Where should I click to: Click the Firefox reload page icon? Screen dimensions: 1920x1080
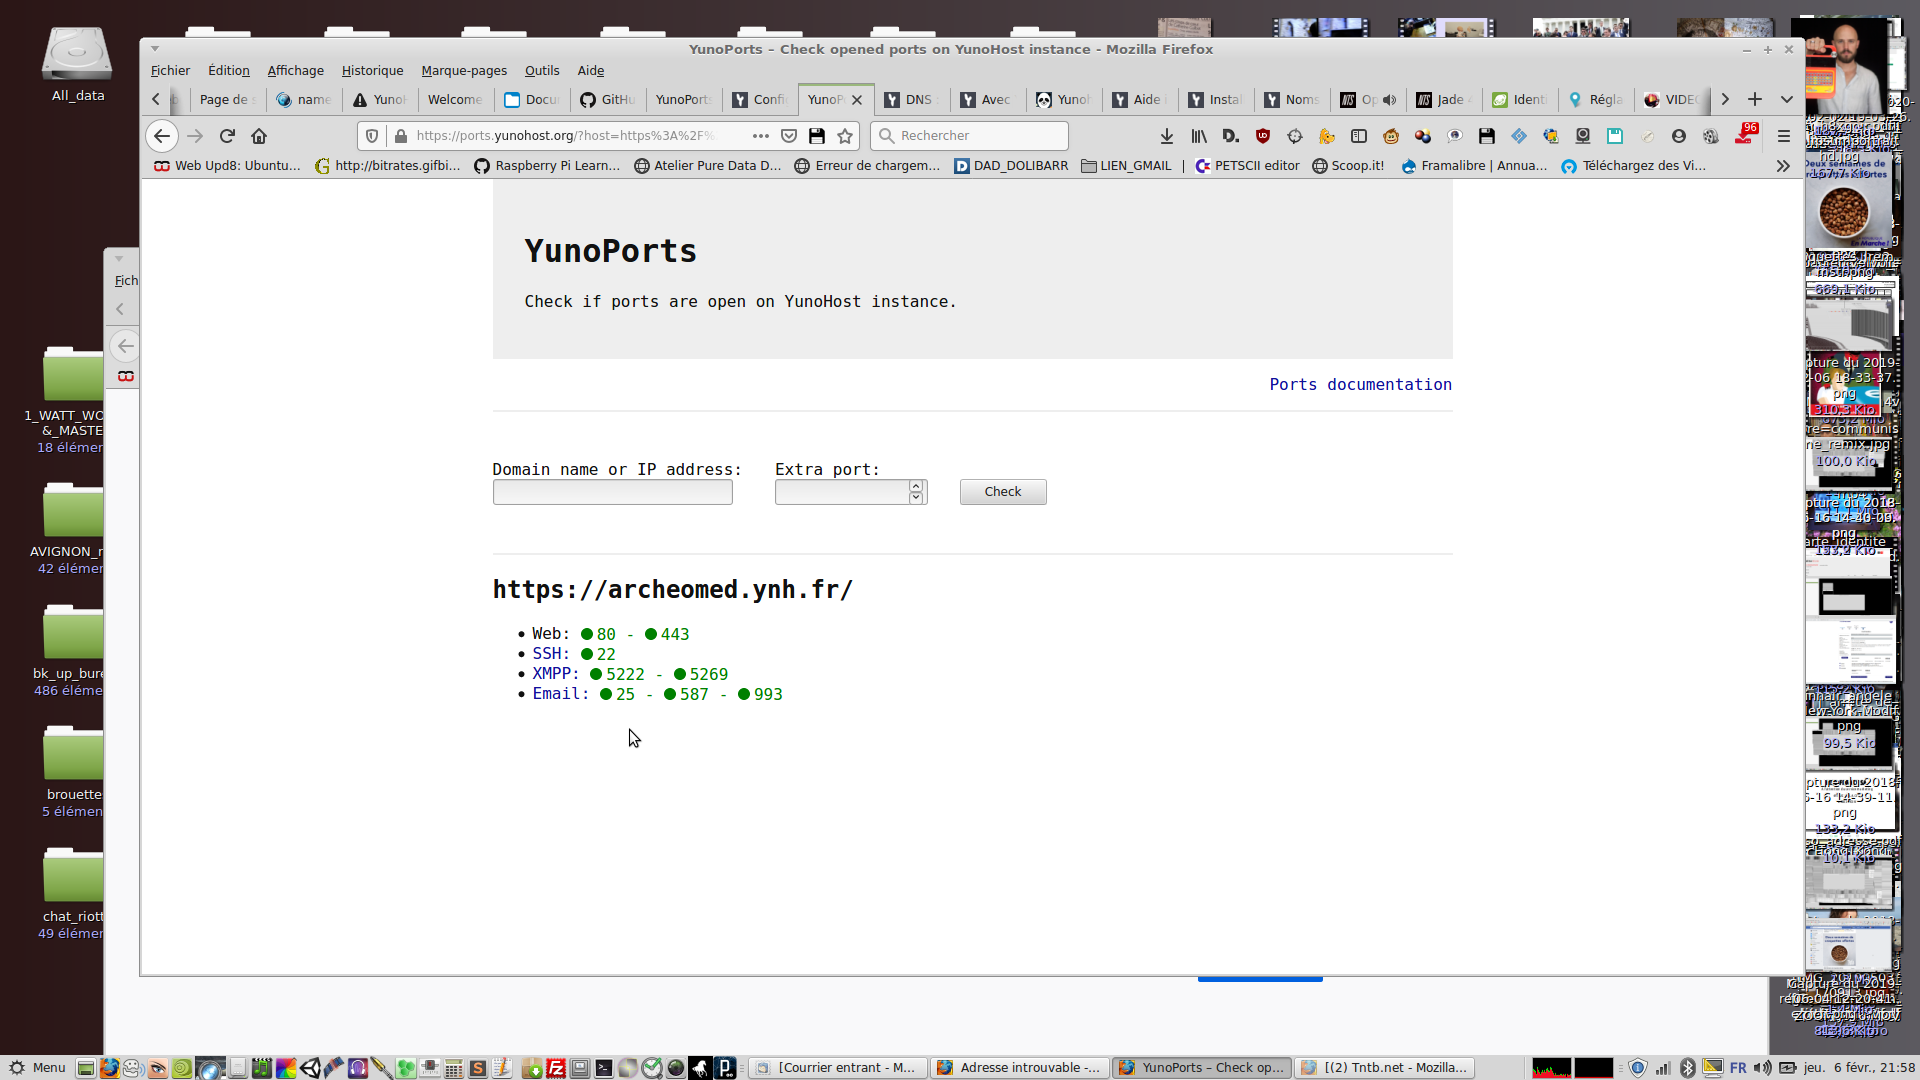[227, 136]
